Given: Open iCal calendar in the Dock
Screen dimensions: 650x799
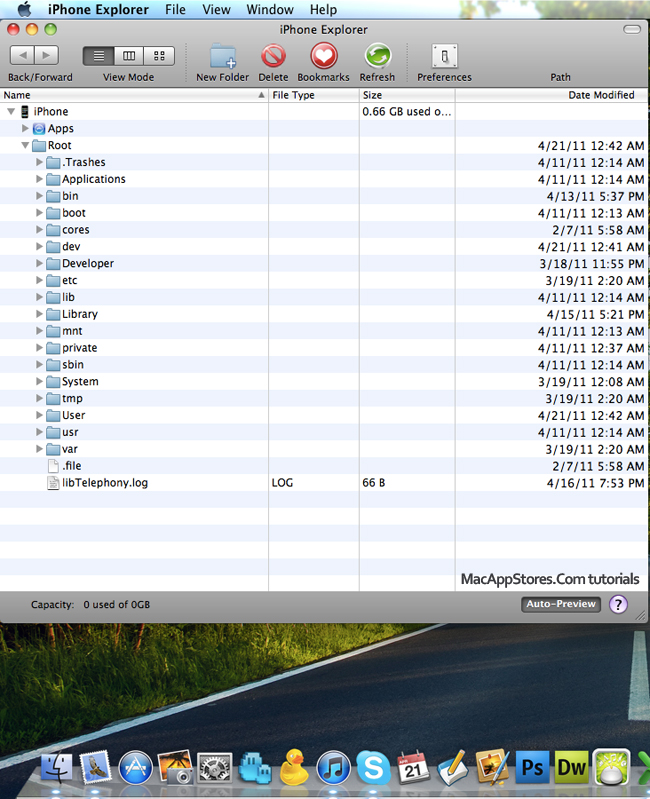Looking at the screenshot, I should 413,767.
